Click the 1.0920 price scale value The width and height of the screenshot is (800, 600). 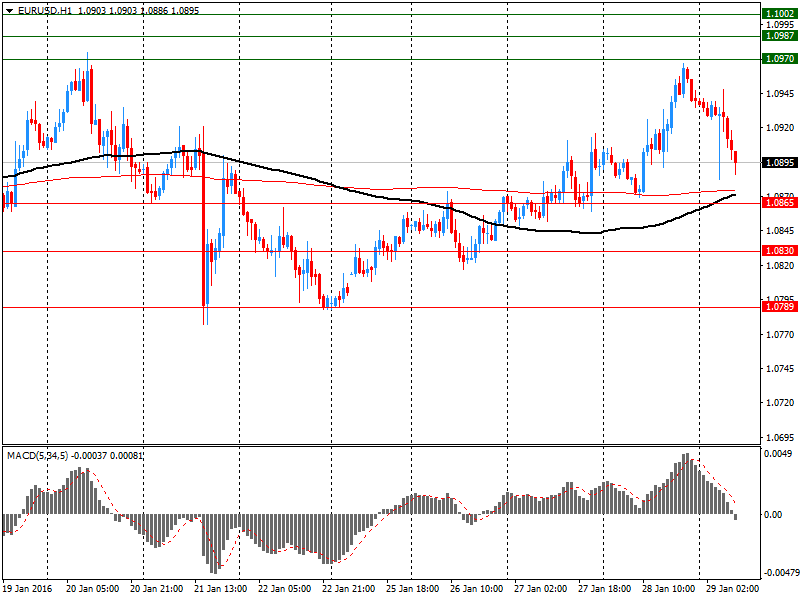780,128
